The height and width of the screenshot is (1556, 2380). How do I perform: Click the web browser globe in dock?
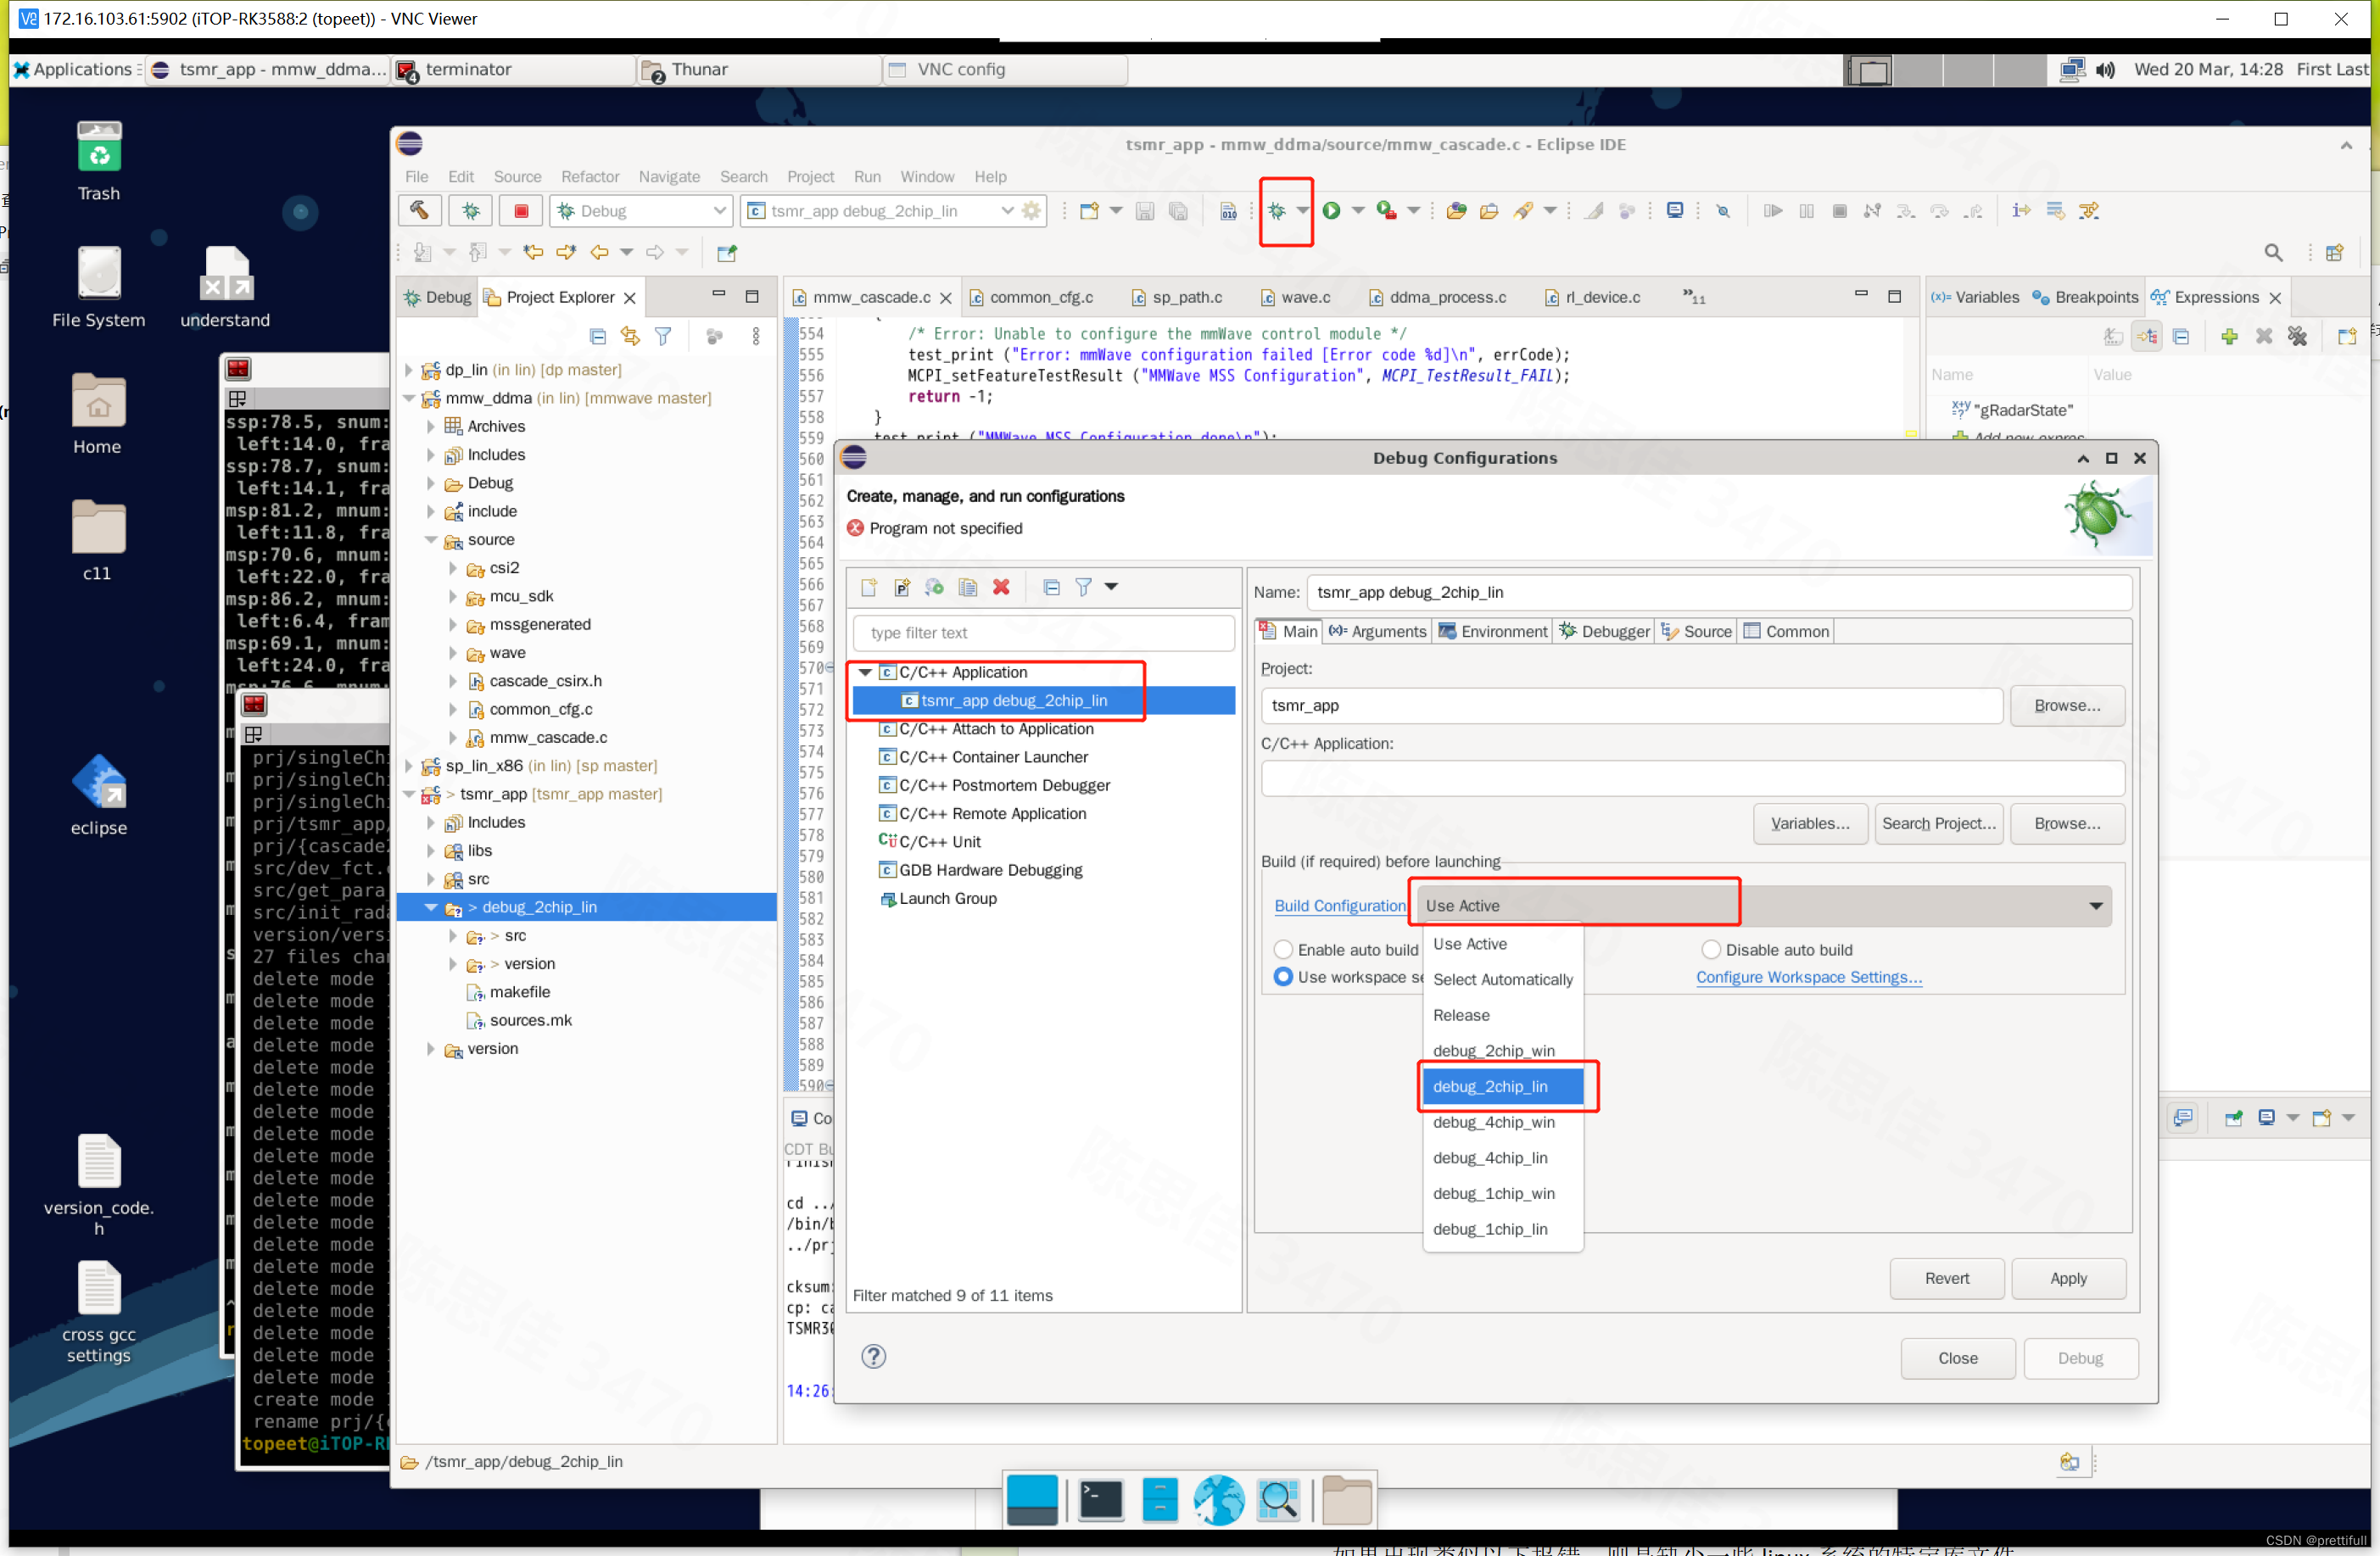[1218, 1499]
